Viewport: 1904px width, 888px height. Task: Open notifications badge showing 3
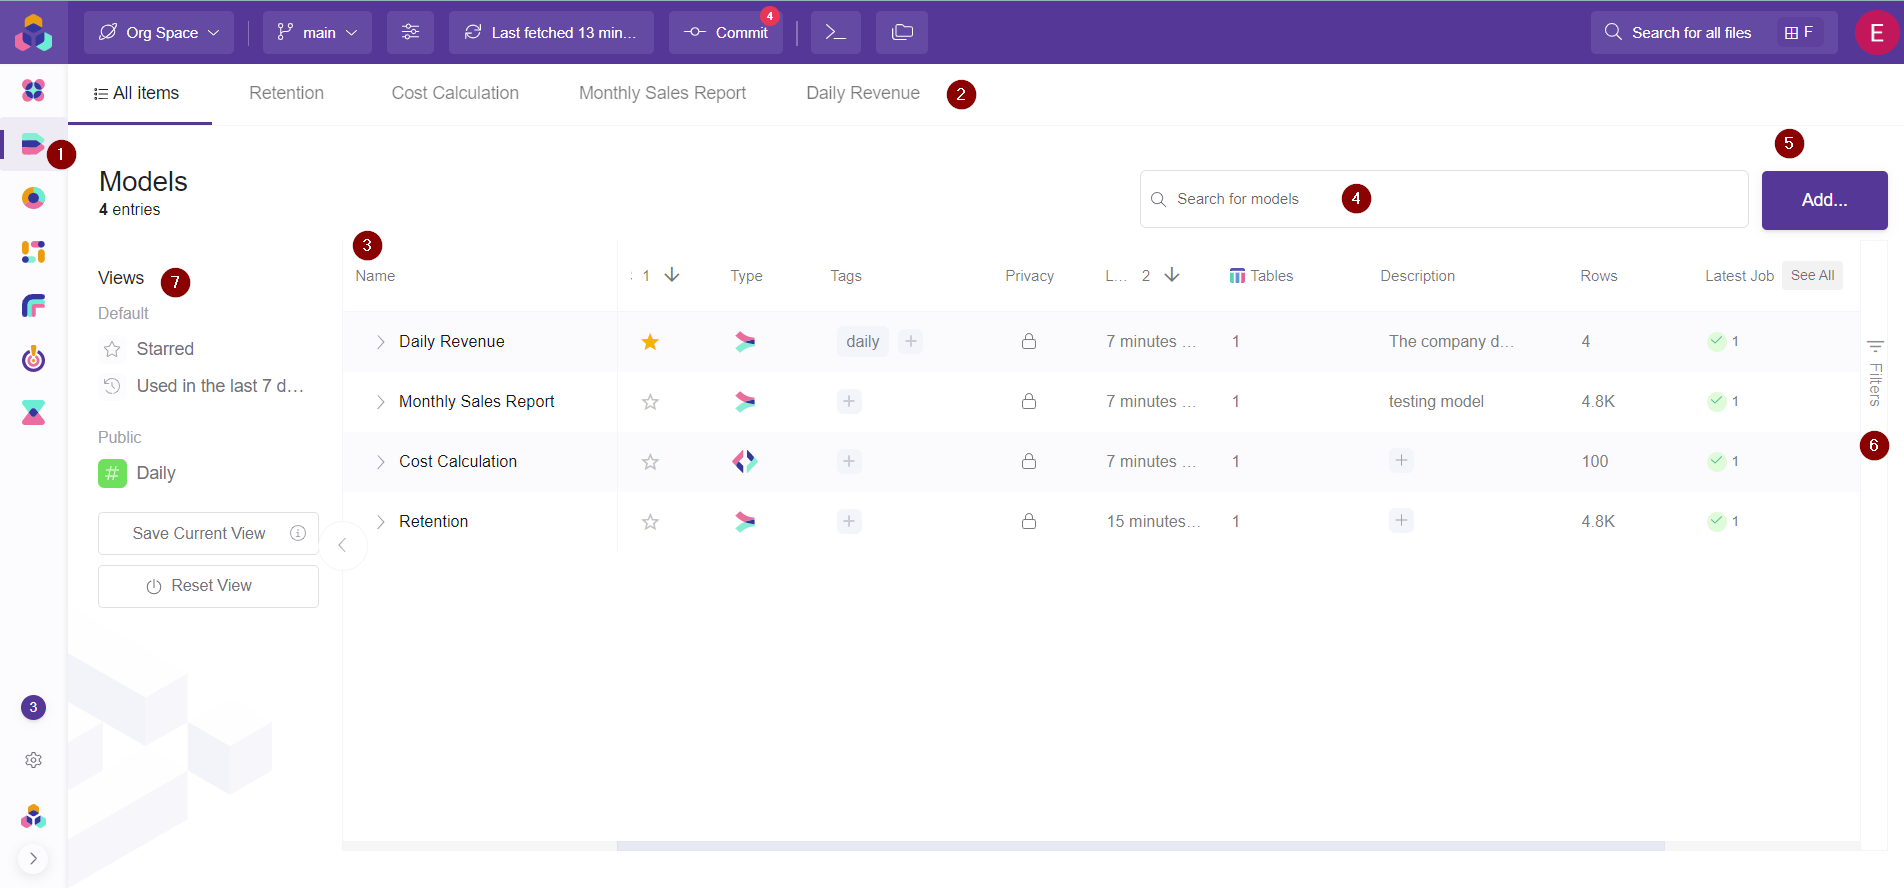(x=33, y=707)
